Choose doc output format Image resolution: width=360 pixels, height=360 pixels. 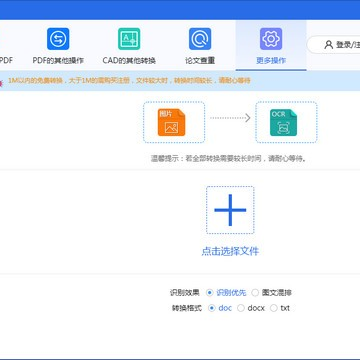[x=211, y=308]
